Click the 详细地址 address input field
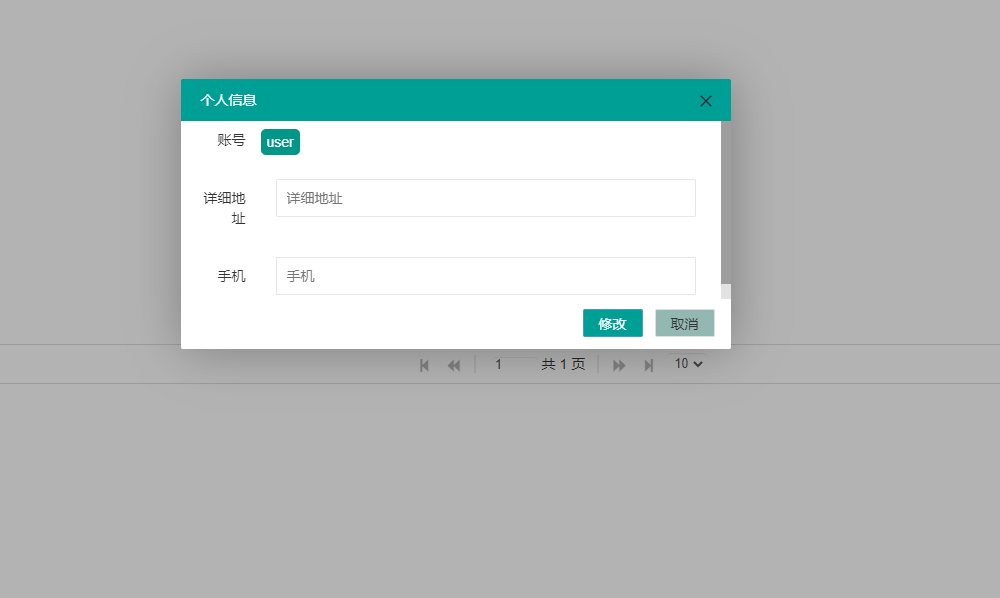Image resolution: width=1000 pixels, height=598 pixels. 485,197
